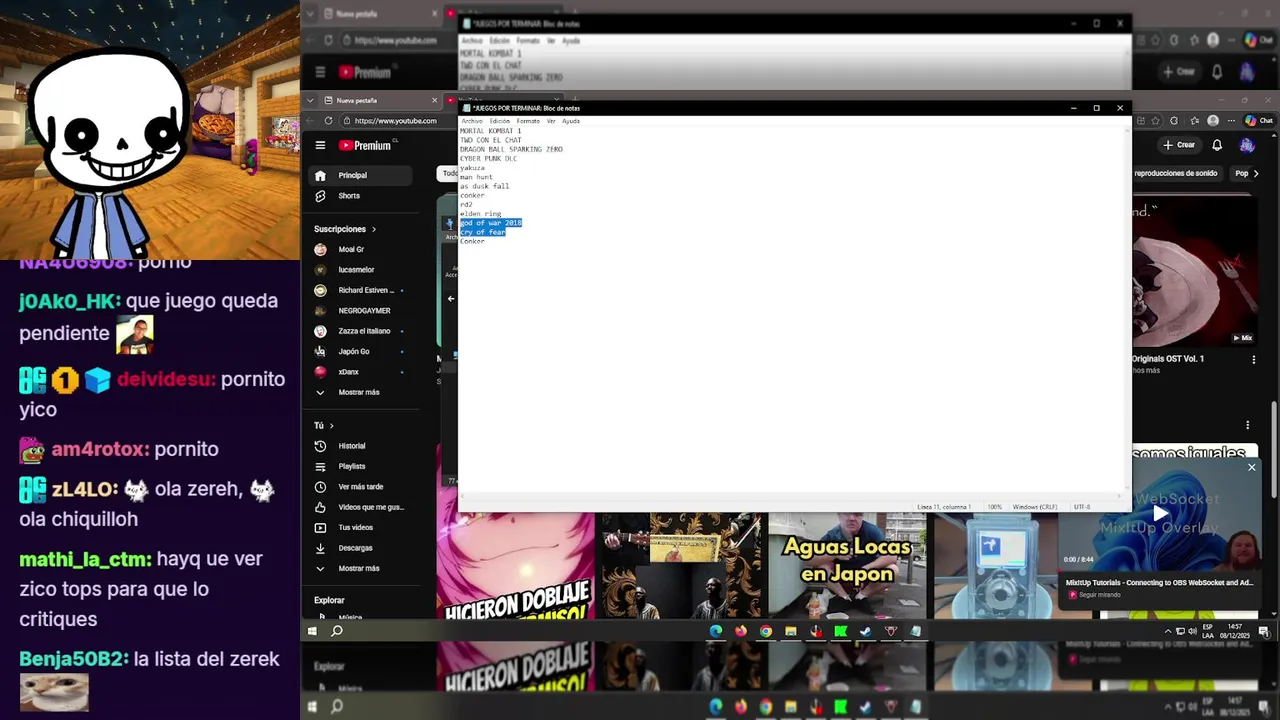
Task: Click Windows (CRLF) in Notepad status bar
Action: [x=1034, y=507]
